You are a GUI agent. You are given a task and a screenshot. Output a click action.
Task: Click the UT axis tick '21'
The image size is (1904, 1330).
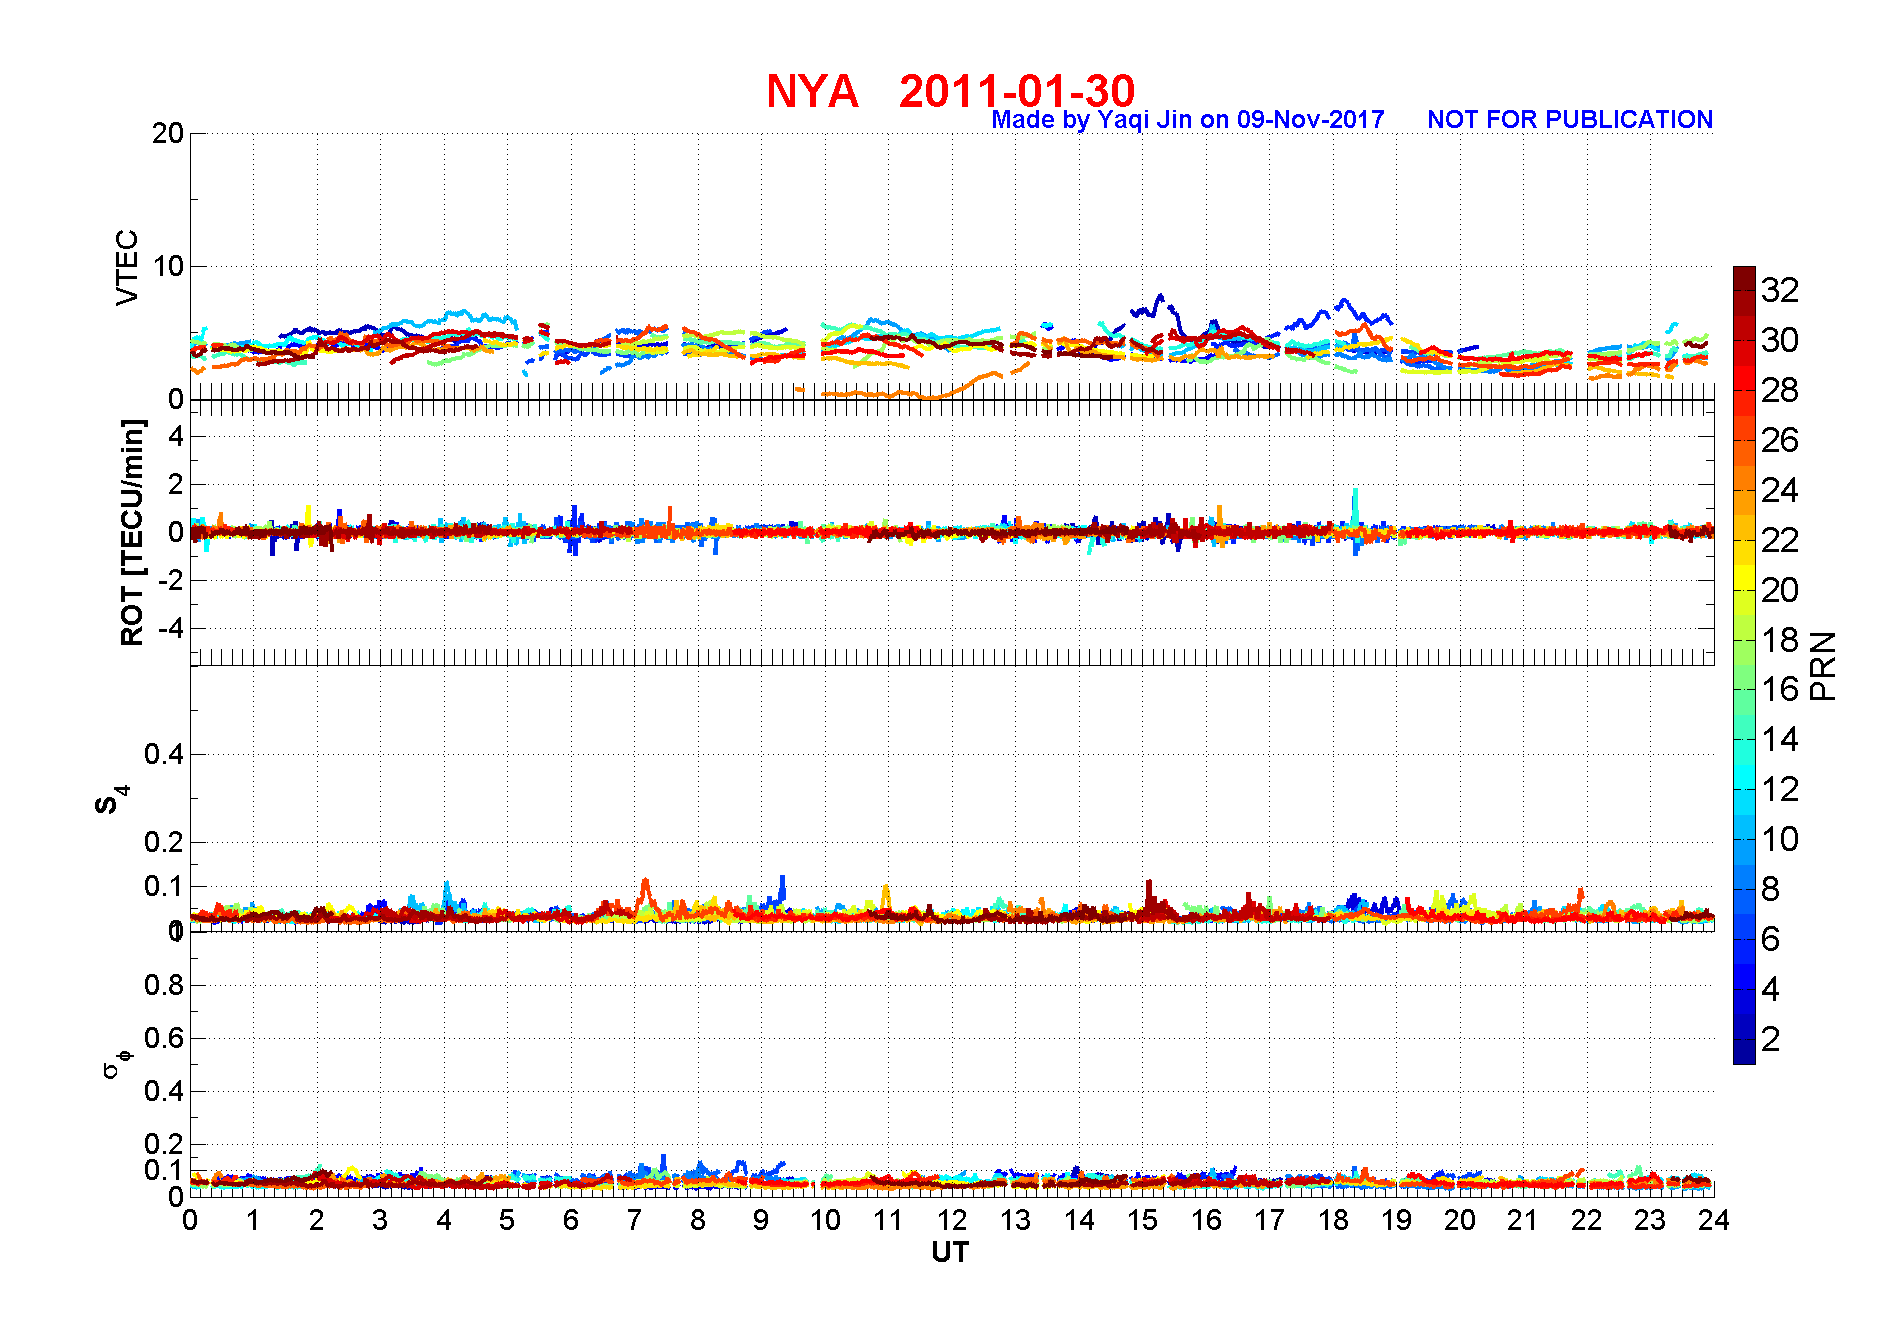pyautogui.click(x=1523, y=1220)
